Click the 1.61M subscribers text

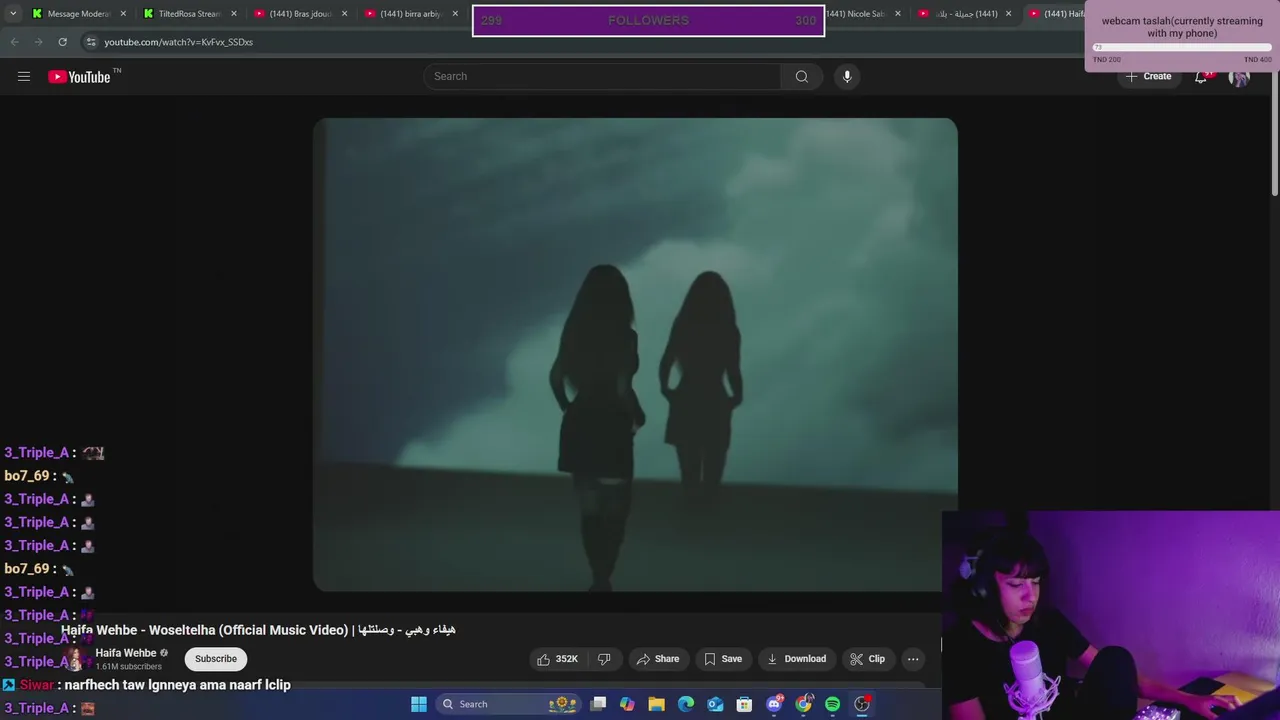[x=128, y=667]
